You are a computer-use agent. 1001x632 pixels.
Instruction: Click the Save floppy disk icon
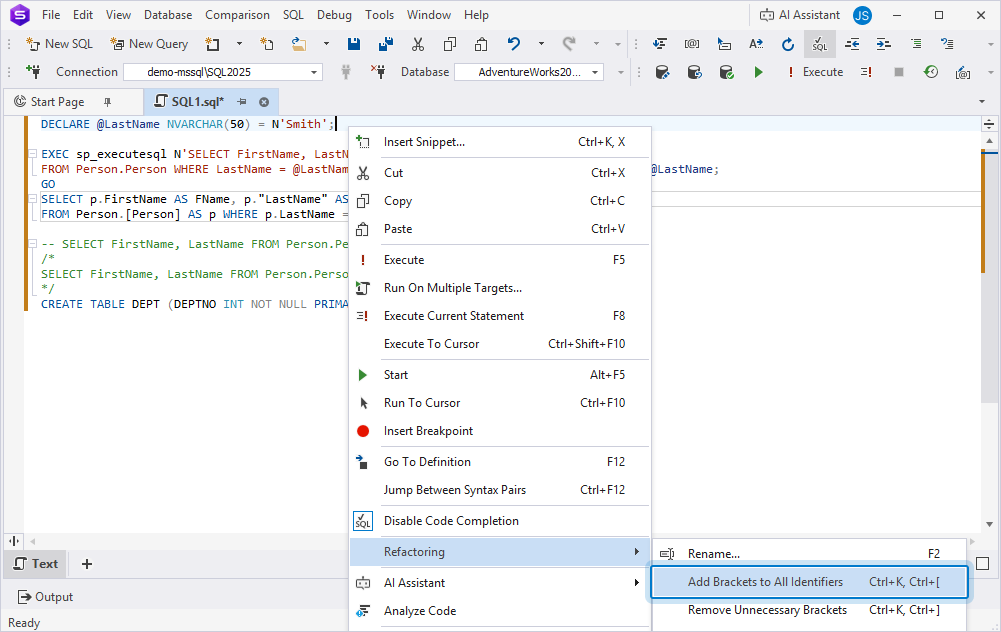pos(354,44)
